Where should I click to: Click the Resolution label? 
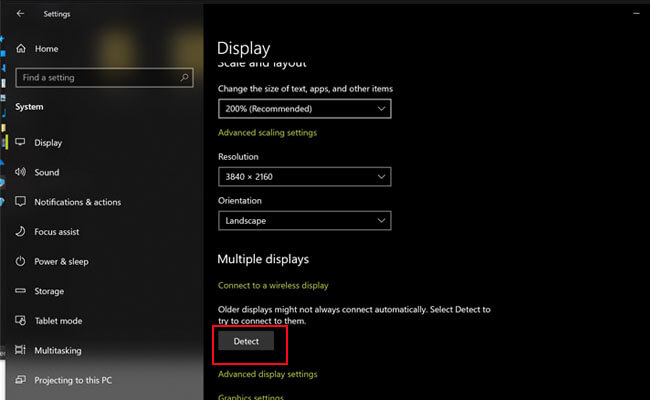[x=238, y=157]
